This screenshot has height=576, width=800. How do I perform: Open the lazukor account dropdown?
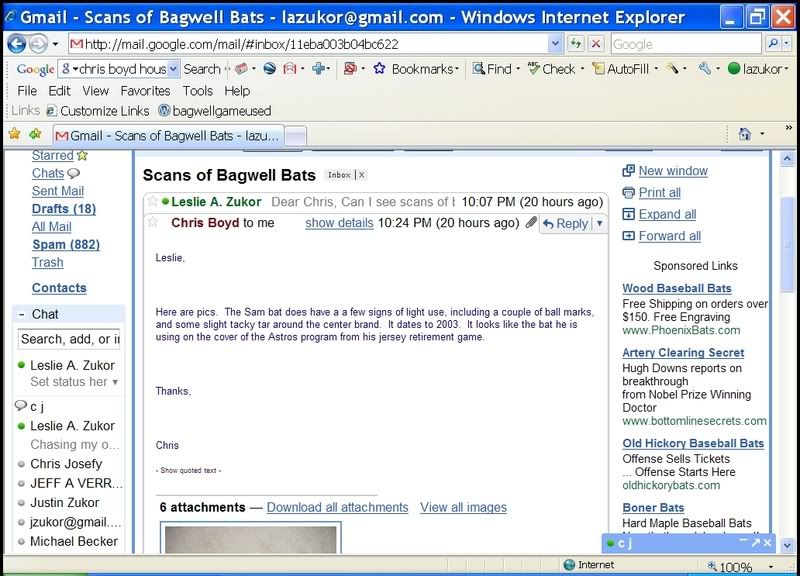pos(786,68)
